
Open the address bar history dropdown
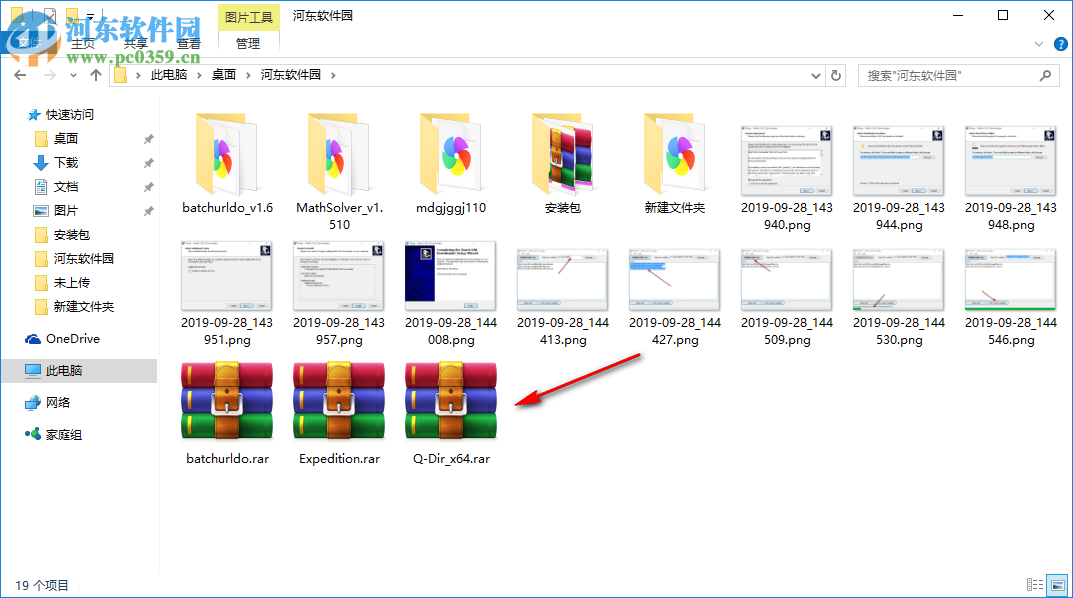815,74
